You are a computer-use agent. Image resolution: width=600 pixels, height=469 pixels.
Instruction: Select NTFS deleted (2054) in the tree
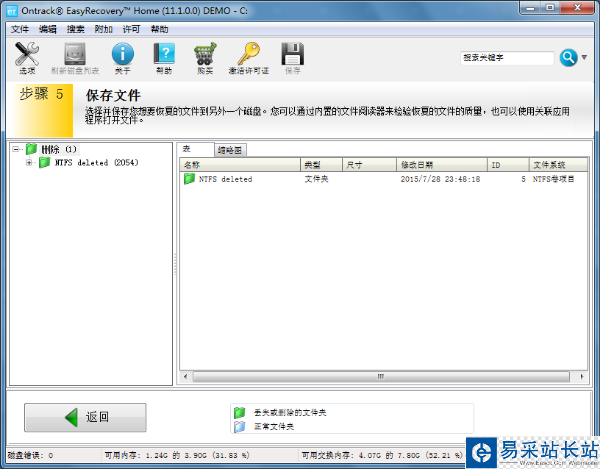tap(96, 163)
